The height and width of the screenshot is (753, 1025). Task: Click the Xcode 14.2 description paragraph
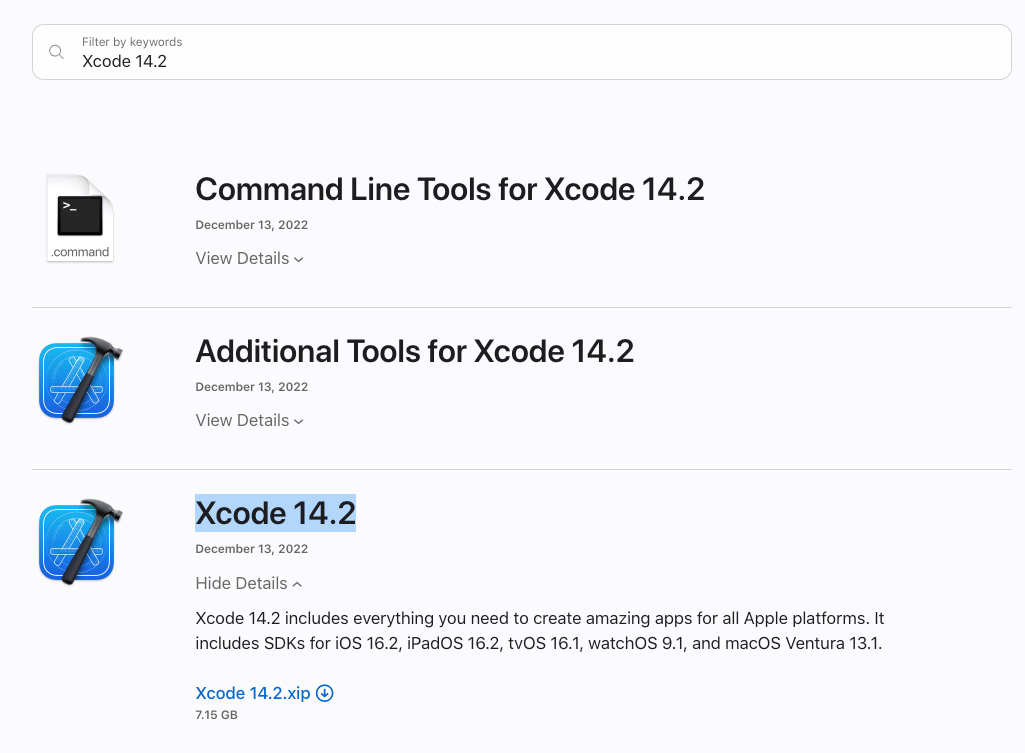coord(539,631)
